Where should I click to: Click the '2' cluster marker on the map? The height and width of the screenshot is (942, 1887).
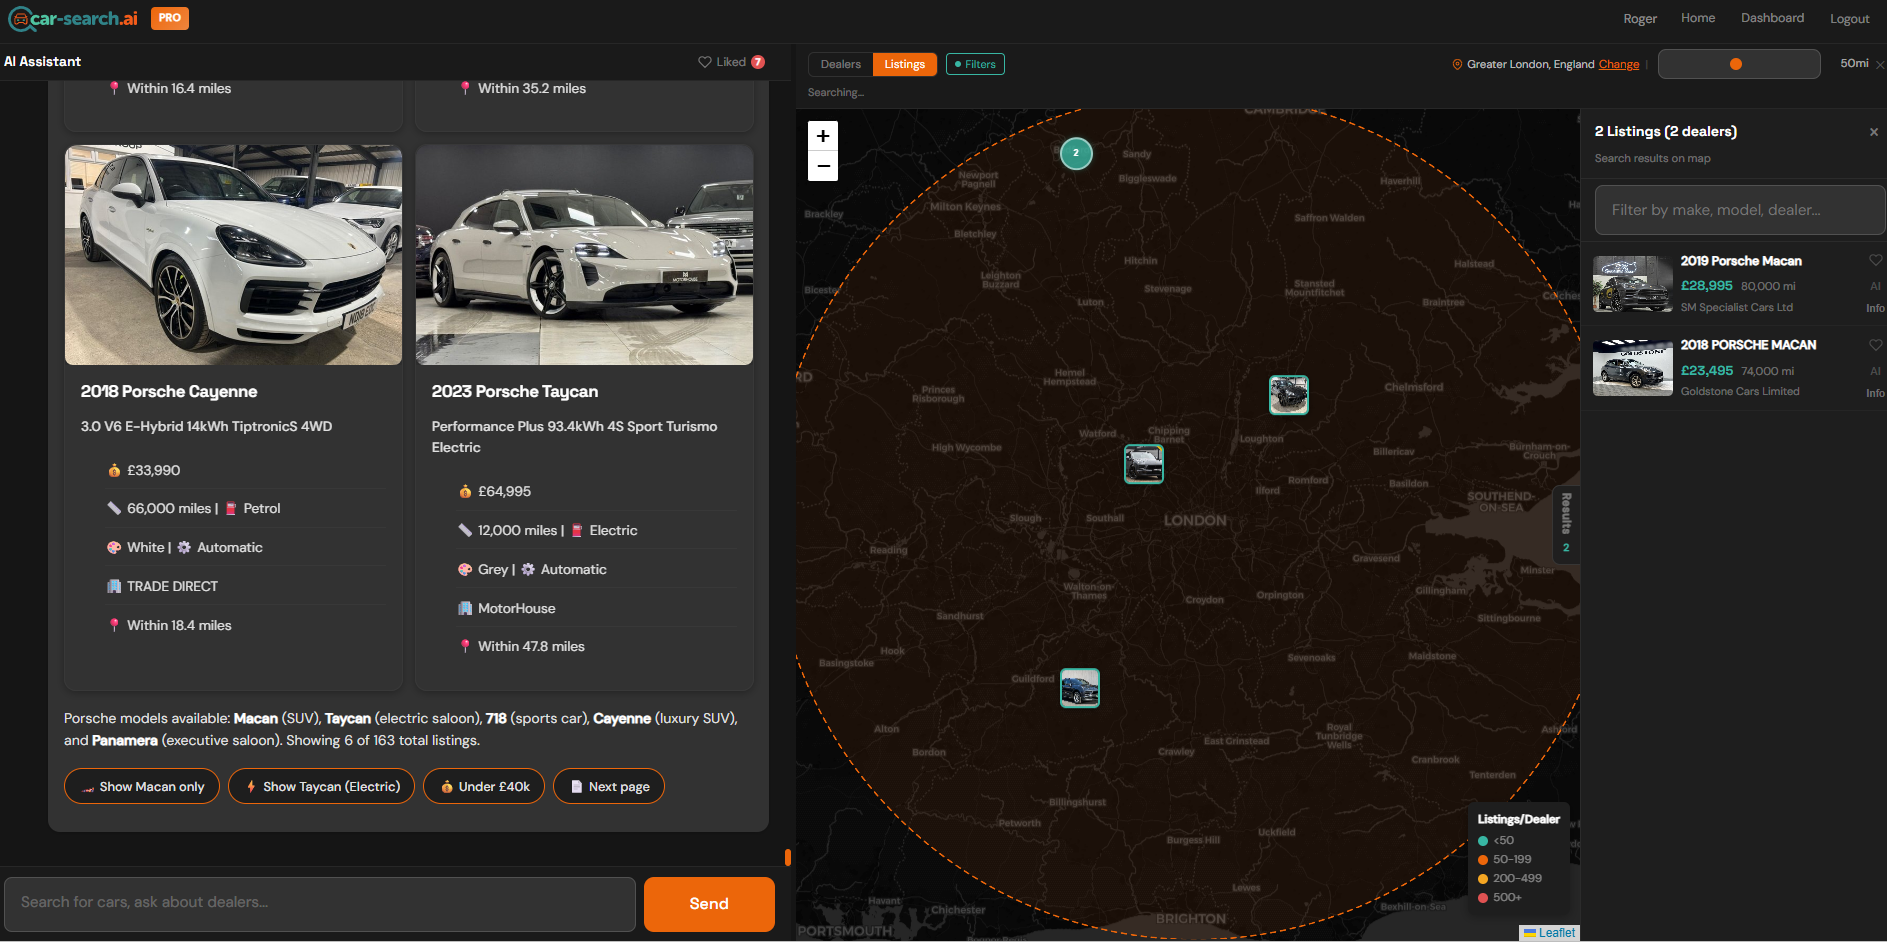[1076, 153]
